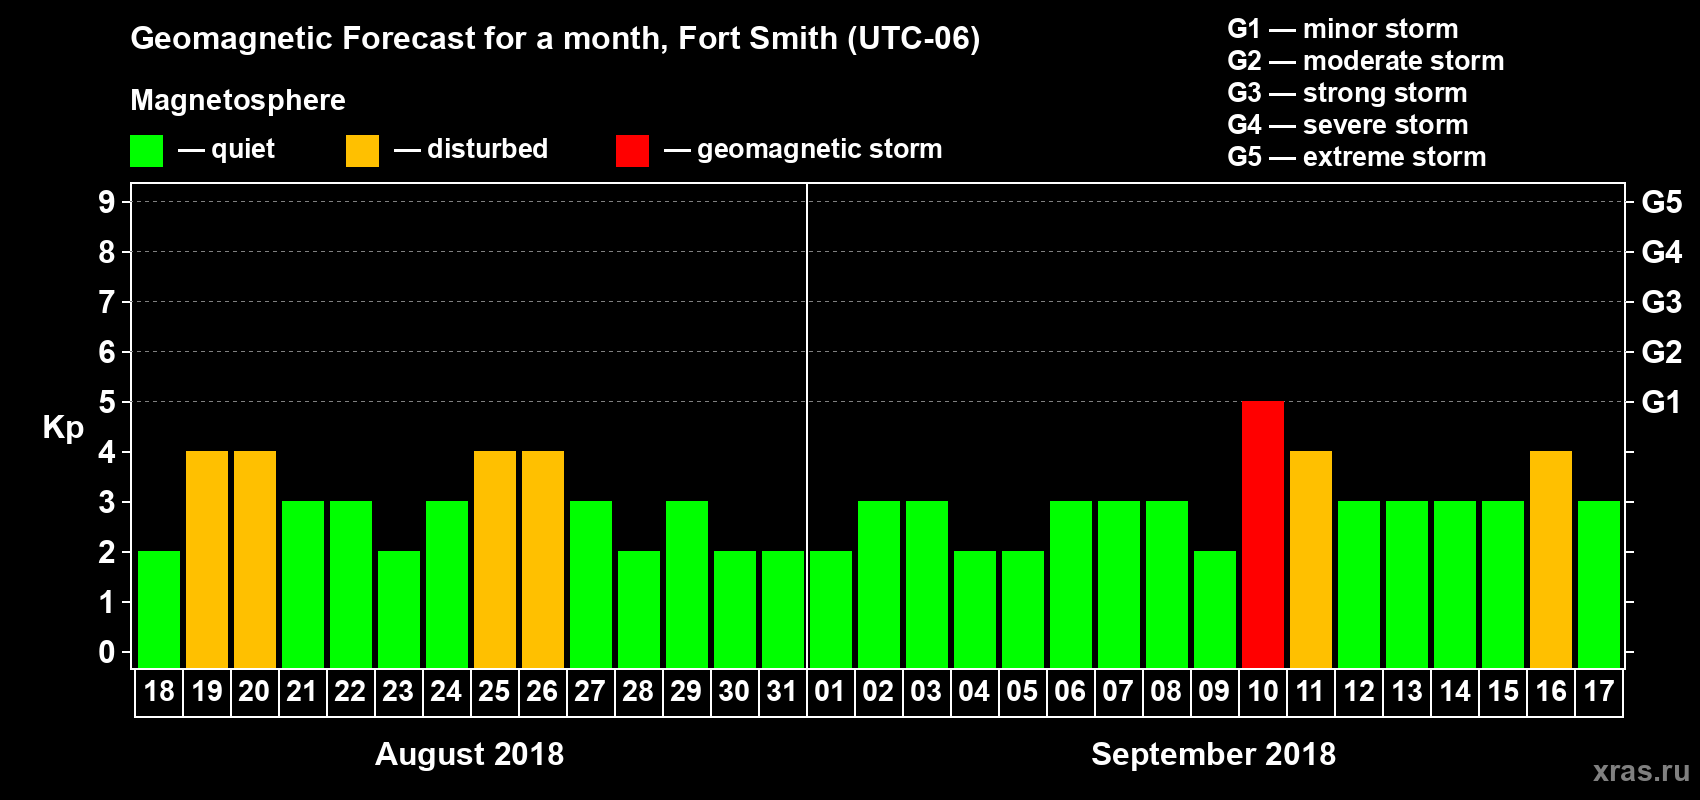The image size is (1700, 800).
Task: Click the 'G5 — extreme storm' legend line
Action: click(x=1357, y=157)
